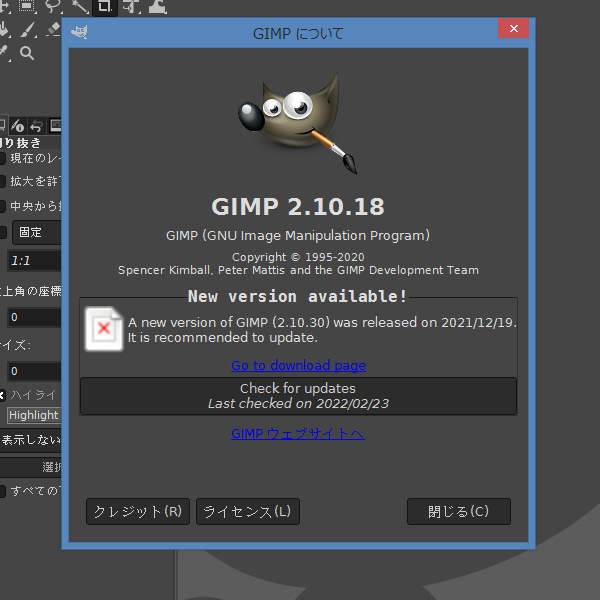Toggle the checkbox beside the 固定 dropdown
Image resolution: width=600 pixels, height=600 pixels.
coord(2,232)
